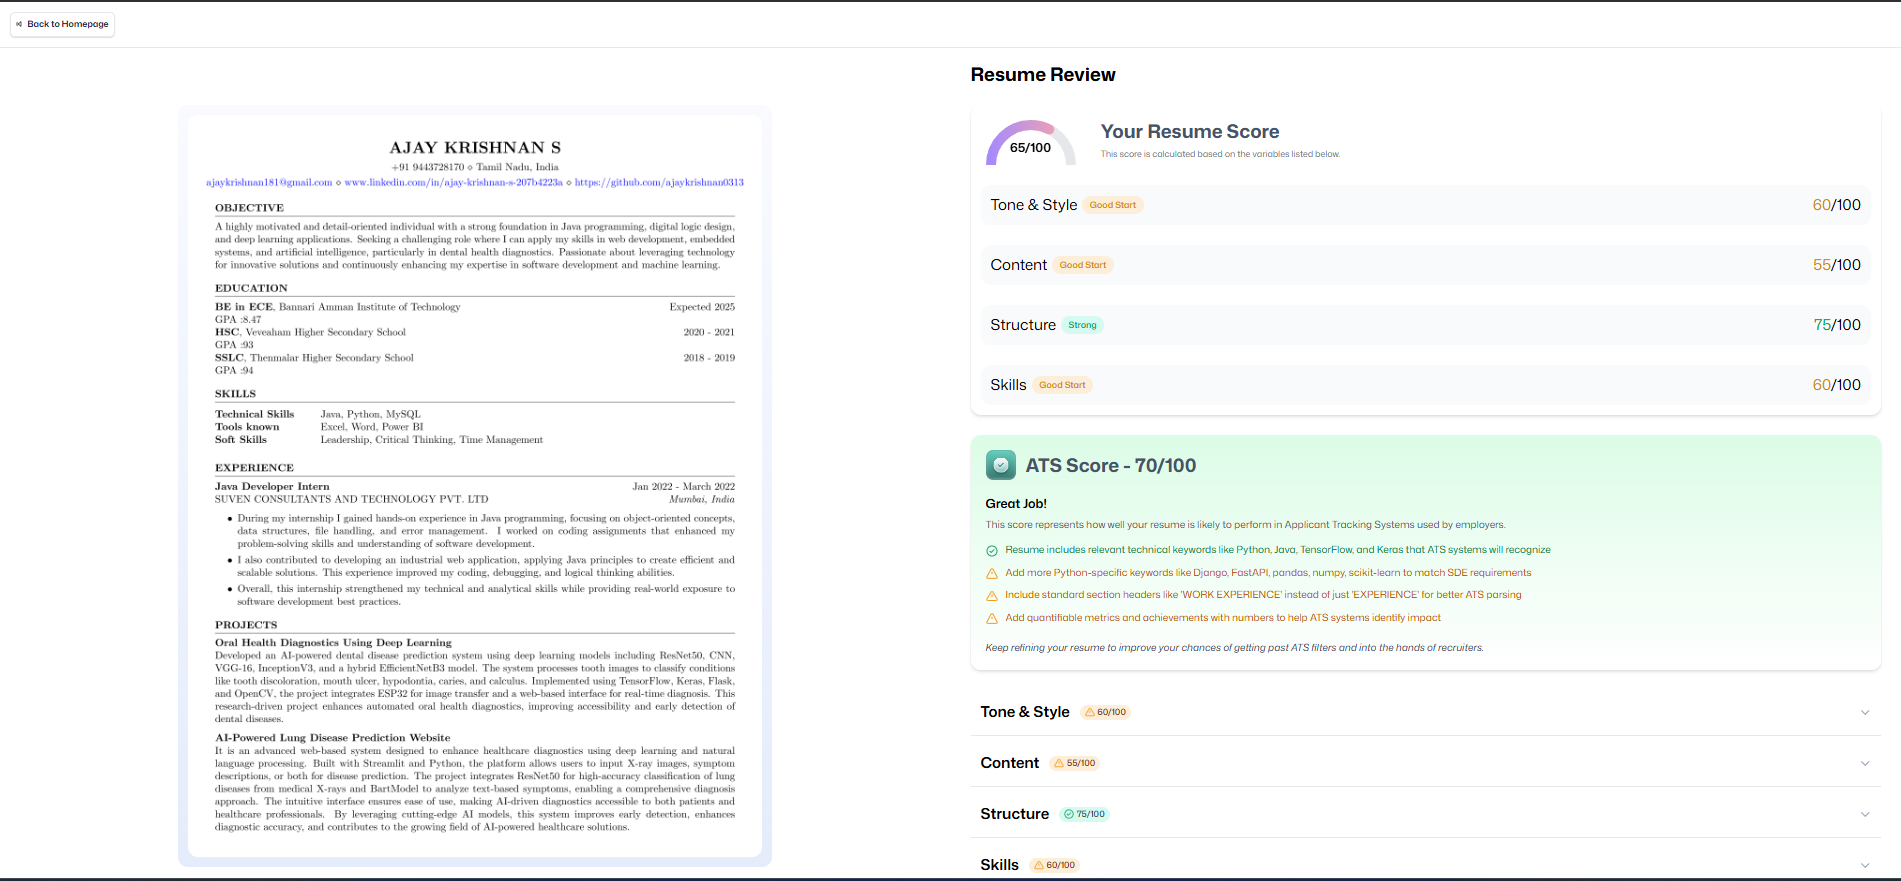Screen dimensions: 1901x881
Task: Expand the Structure accordion chevron
Action: [1864, 814]
